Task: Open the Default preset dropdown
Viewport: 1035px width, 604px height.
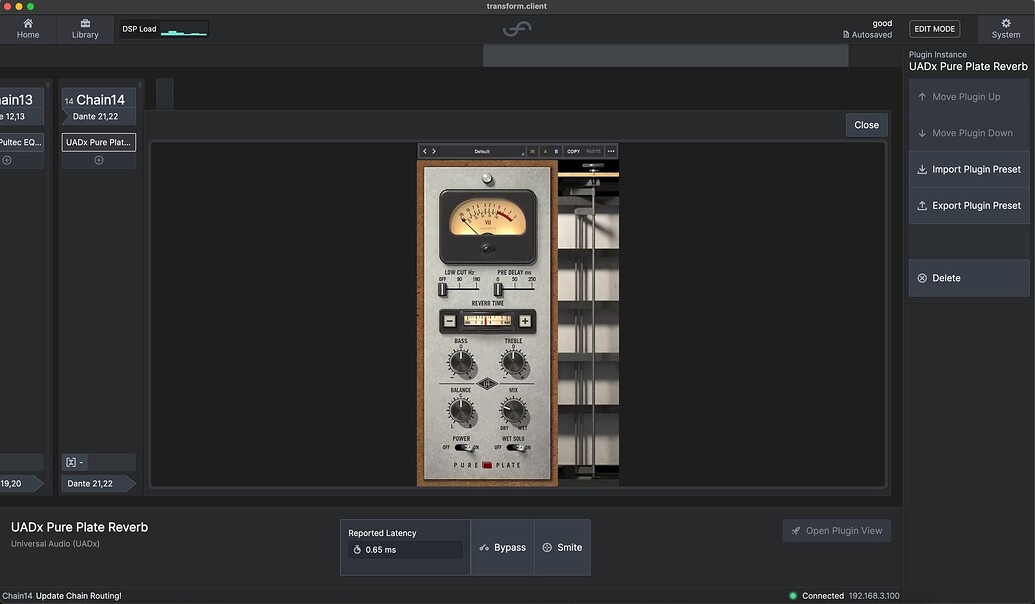Action: point(483,151)
